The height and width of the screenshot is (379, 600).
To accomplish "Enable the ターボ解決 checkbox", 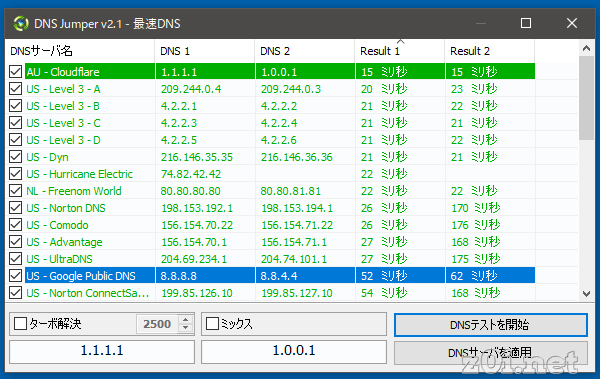I will 20,323.
